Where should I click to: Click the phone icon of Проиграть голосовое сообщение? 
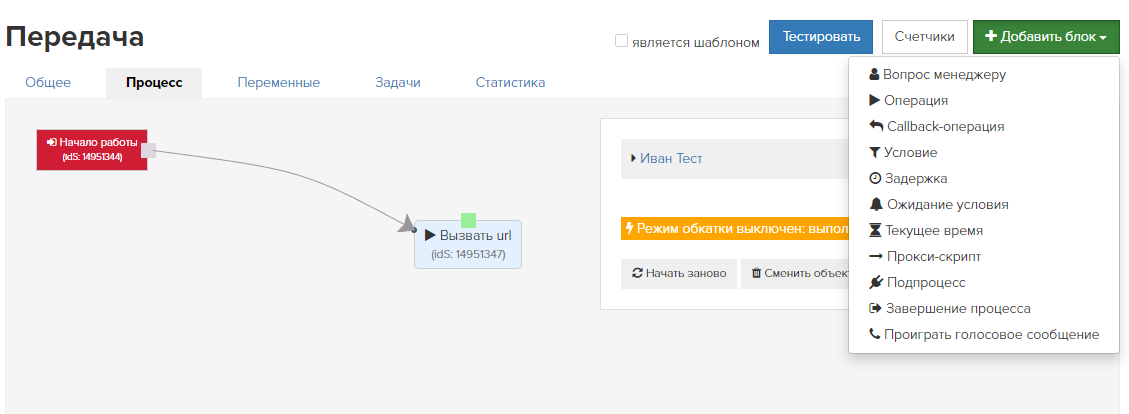(875, 334)
